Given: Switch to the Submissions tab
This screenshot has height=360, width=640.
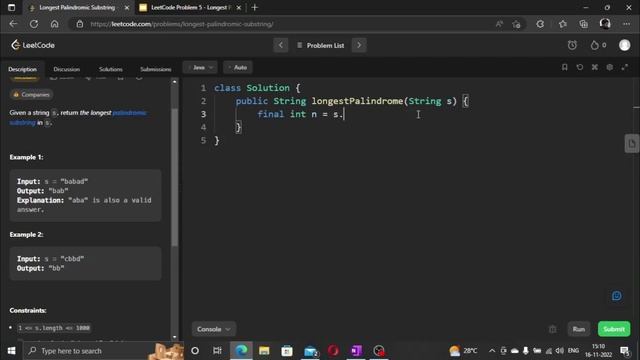Looking at the screenshot, I should pyautogui.click(x=156, y=69).
